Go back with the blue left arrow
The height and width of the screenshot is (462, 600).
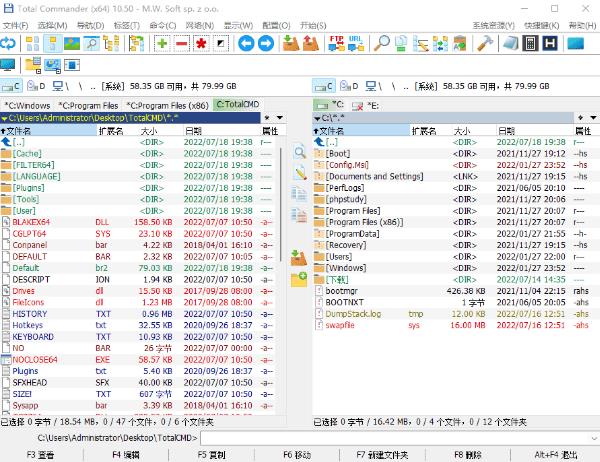246,43
